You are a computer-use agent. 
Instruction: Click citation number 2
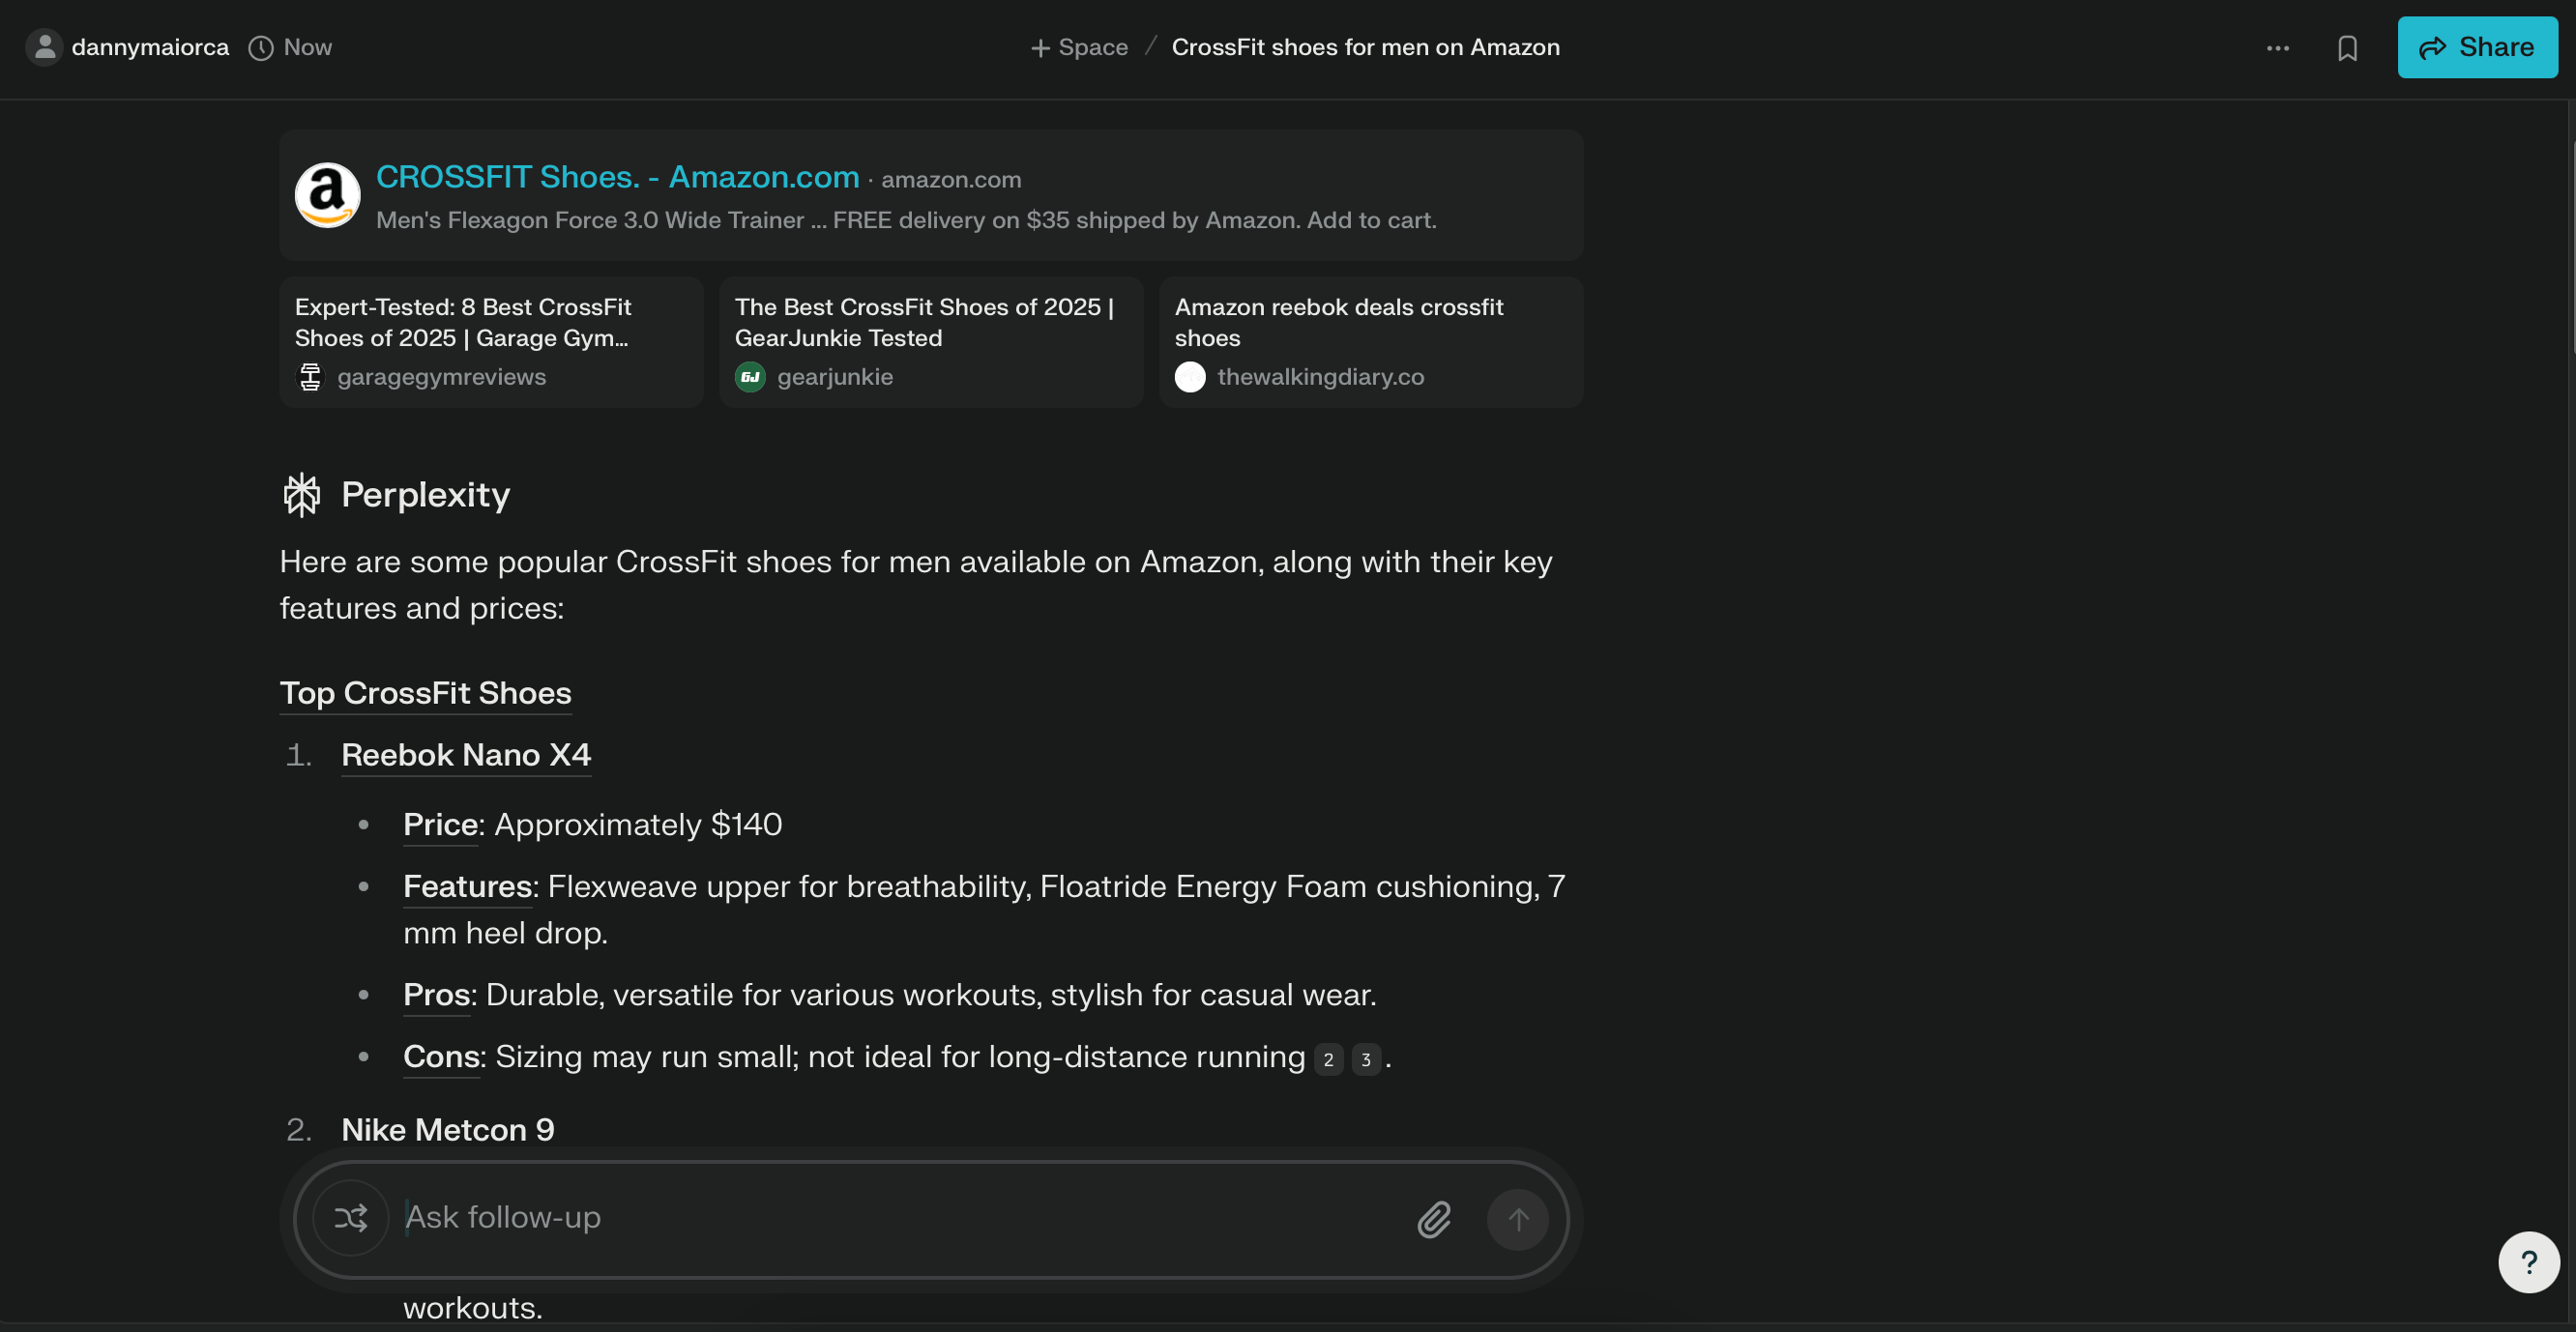coord(1328,1059)
